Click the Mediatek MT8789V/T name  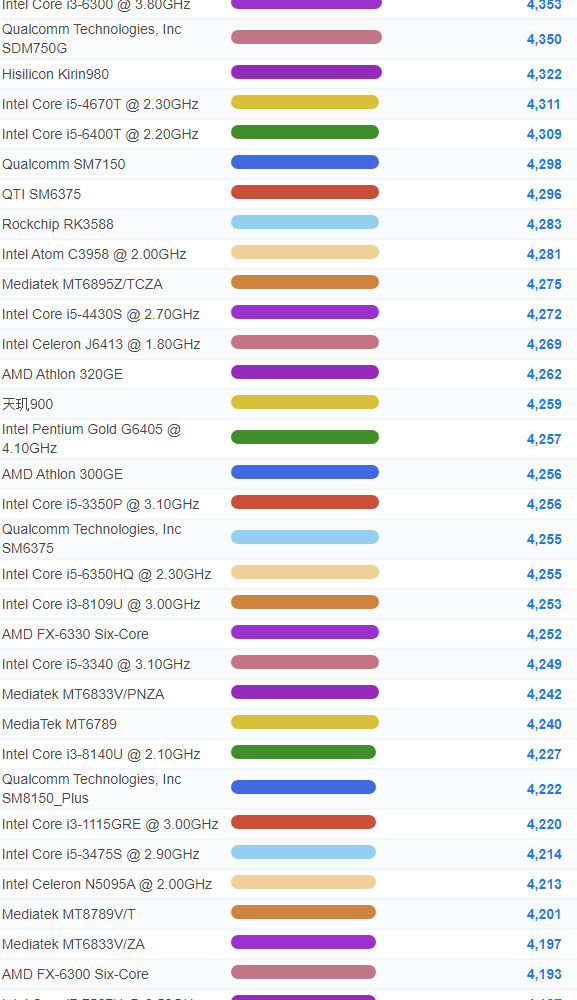point(69,914)
